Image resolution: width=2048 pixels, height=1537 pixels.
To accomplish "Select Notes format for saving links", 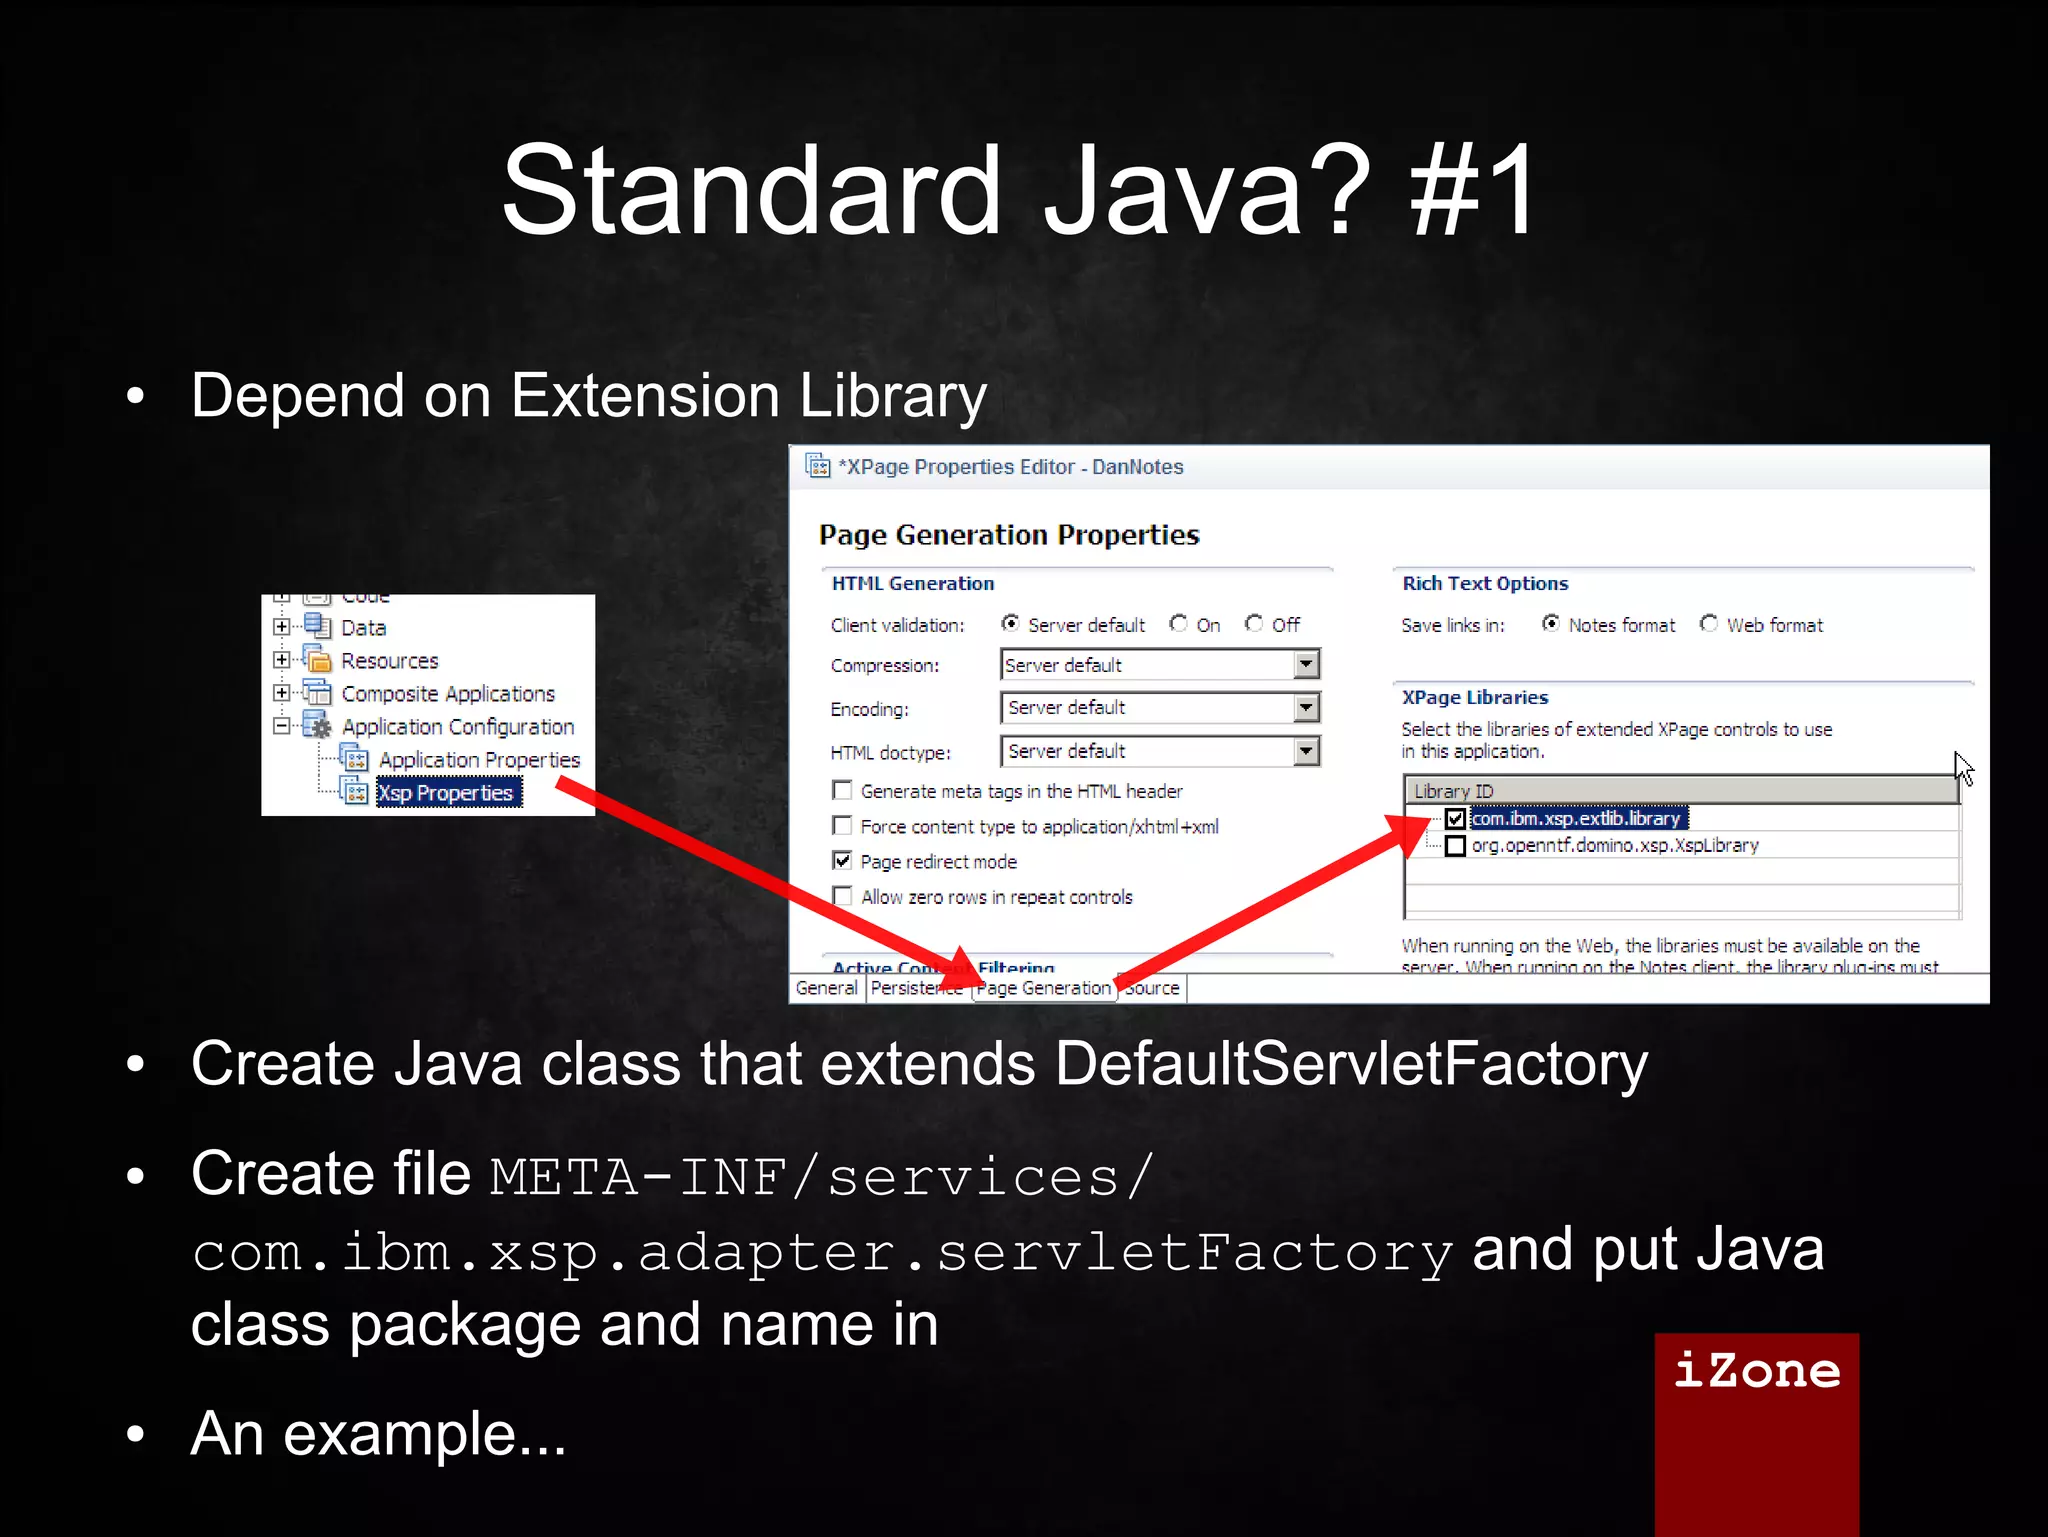I will coord(1550,623).
